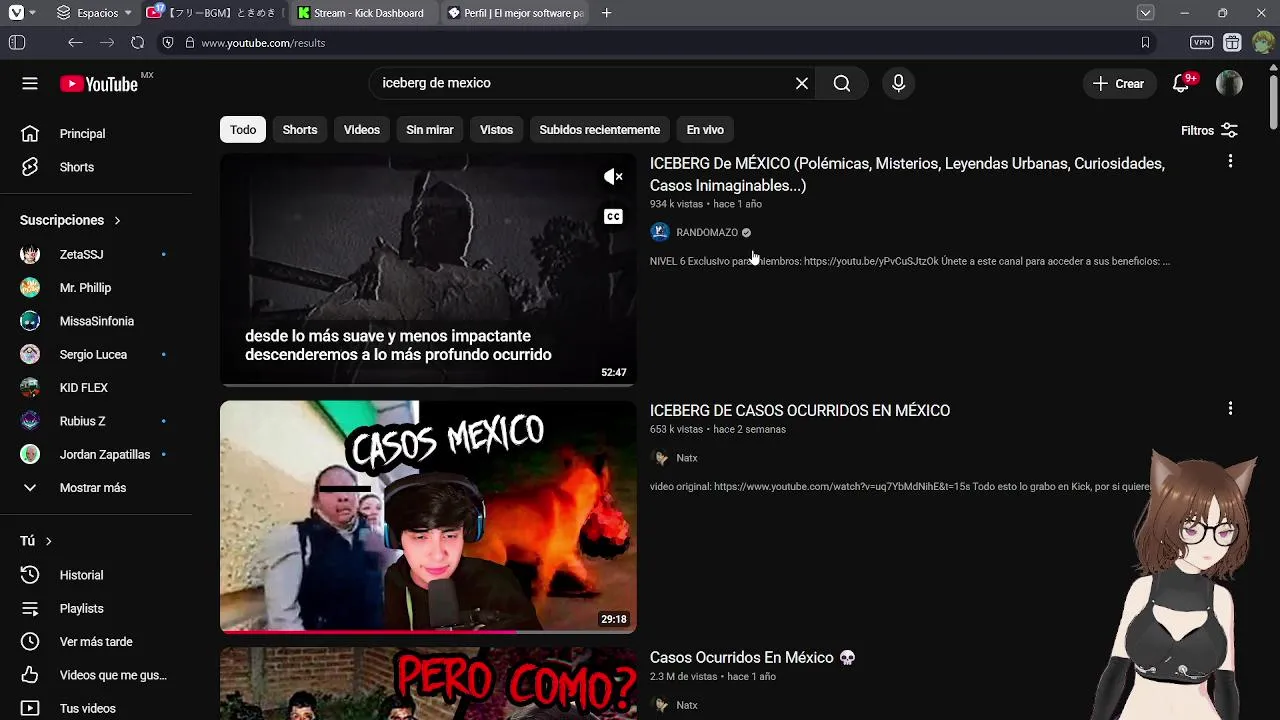This screenshot has height=720, width=1280.
Task: Select the Todo filter chip
Action: click(x=243, y=130)
